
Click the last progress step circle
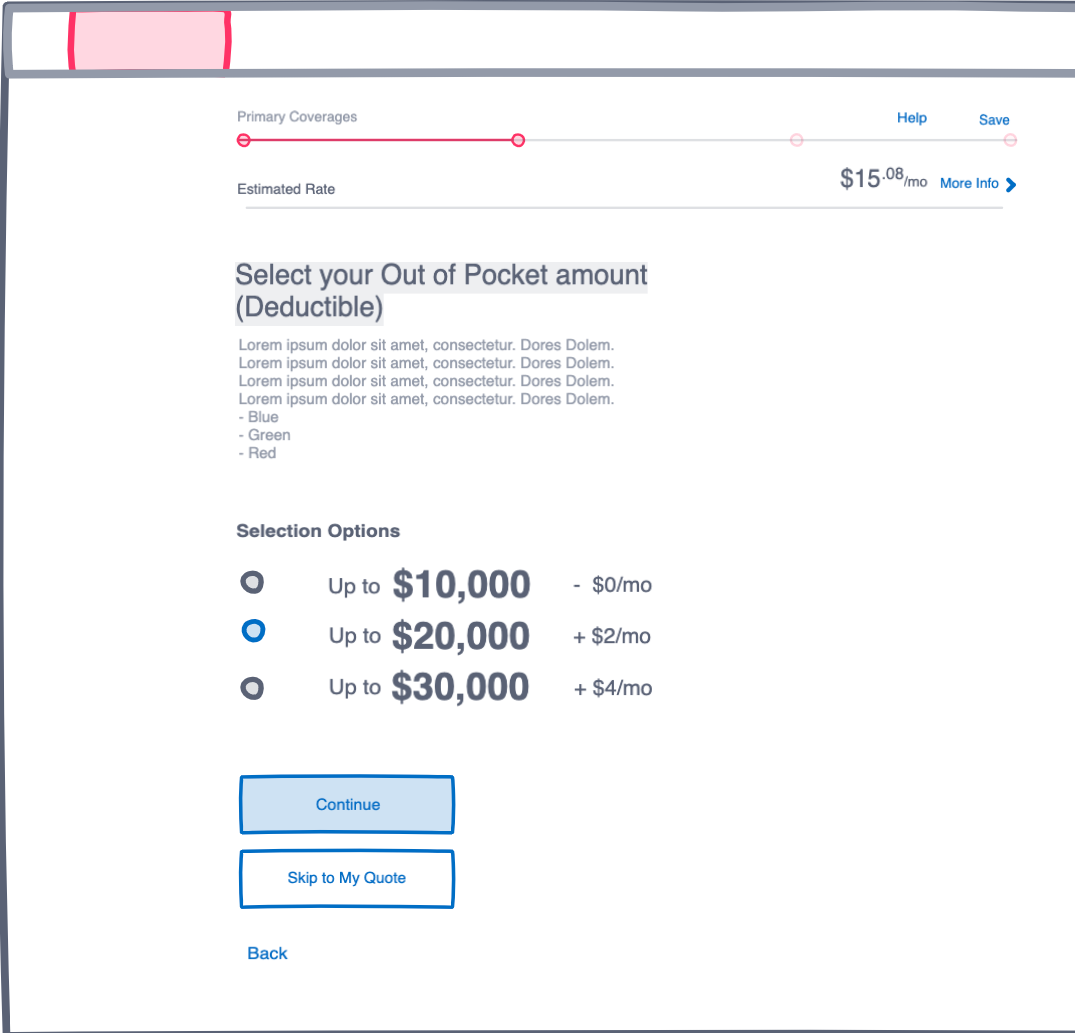tap(1010, 140)
